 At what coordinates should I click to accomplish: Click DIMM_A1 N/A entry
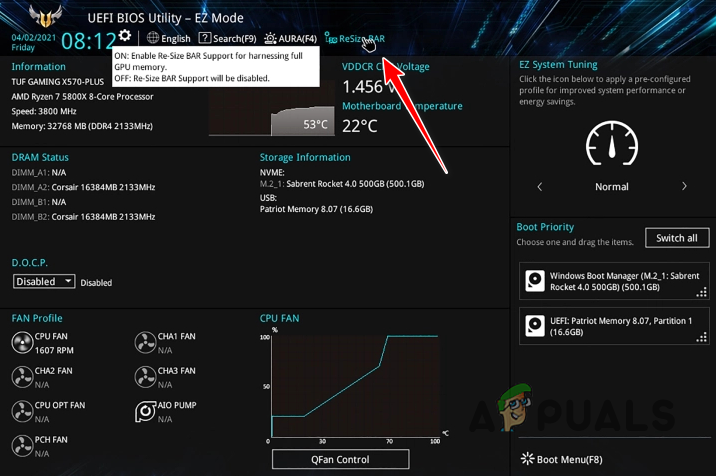39,173
